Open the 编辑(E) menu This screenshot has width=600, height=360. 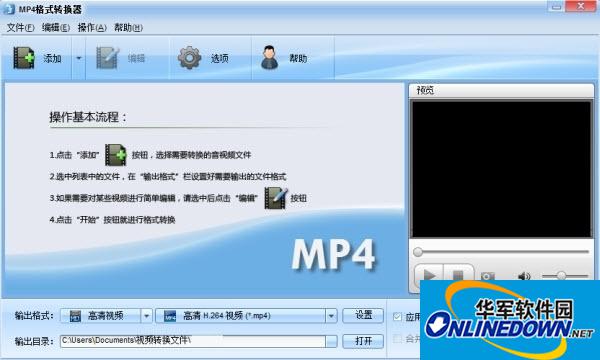56,28
